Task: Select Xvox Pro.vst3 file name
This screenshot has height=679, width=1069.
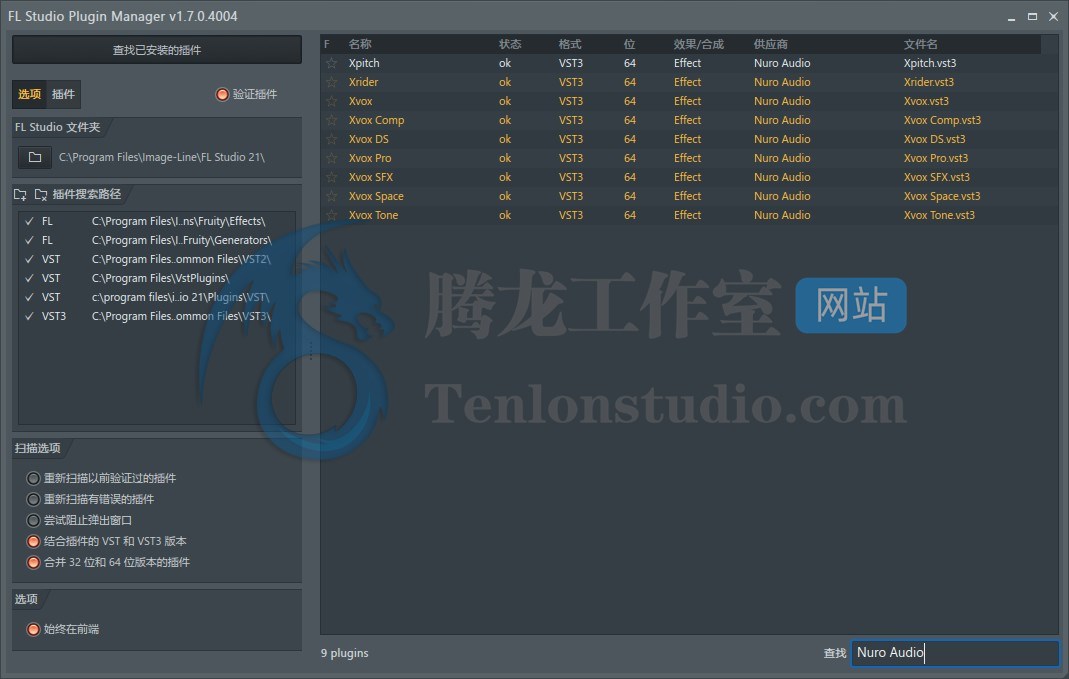Action: [936, 158]
